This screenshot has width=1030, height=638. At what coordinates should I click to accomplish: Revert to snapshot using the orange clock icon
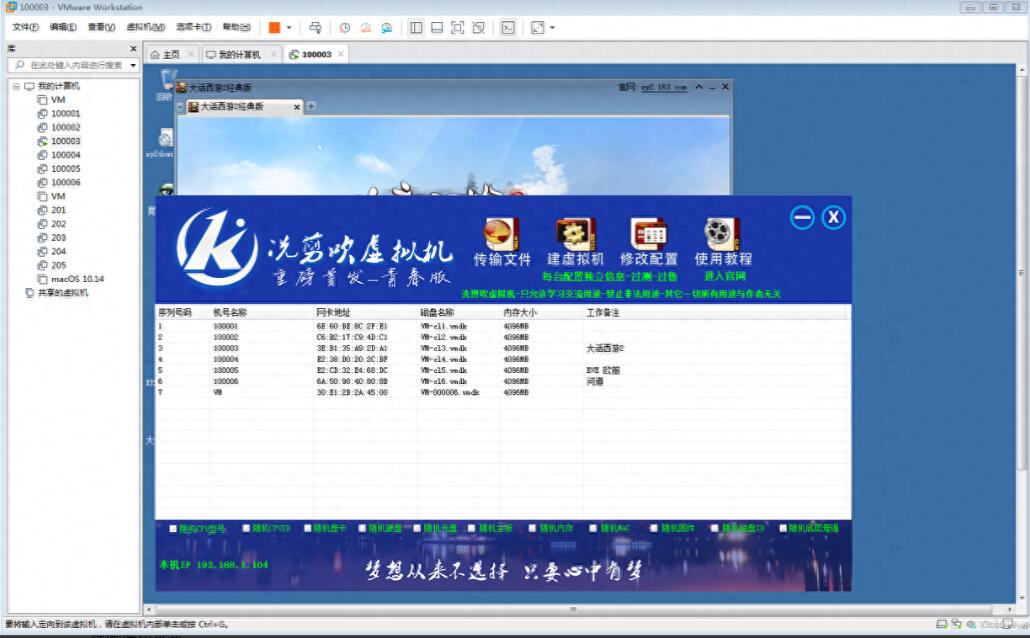coord(366,28)
